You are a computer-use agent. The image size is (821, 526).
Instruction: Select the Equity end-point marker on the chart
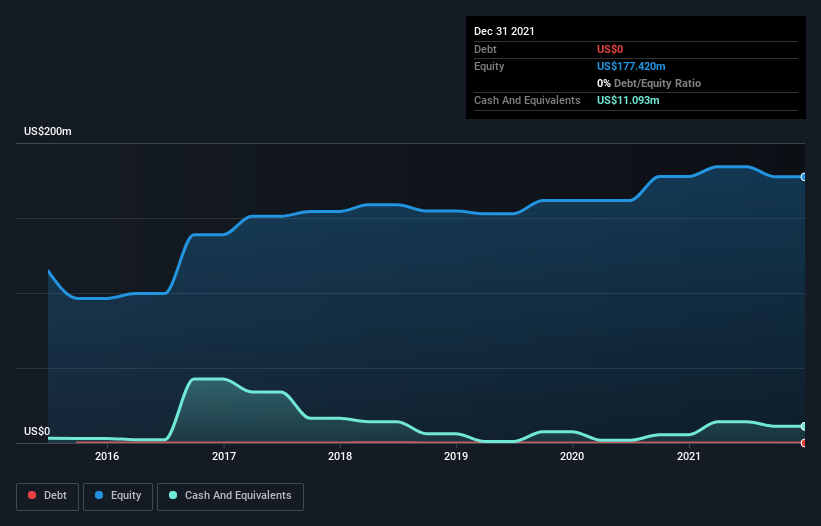(x=804, y=177)
